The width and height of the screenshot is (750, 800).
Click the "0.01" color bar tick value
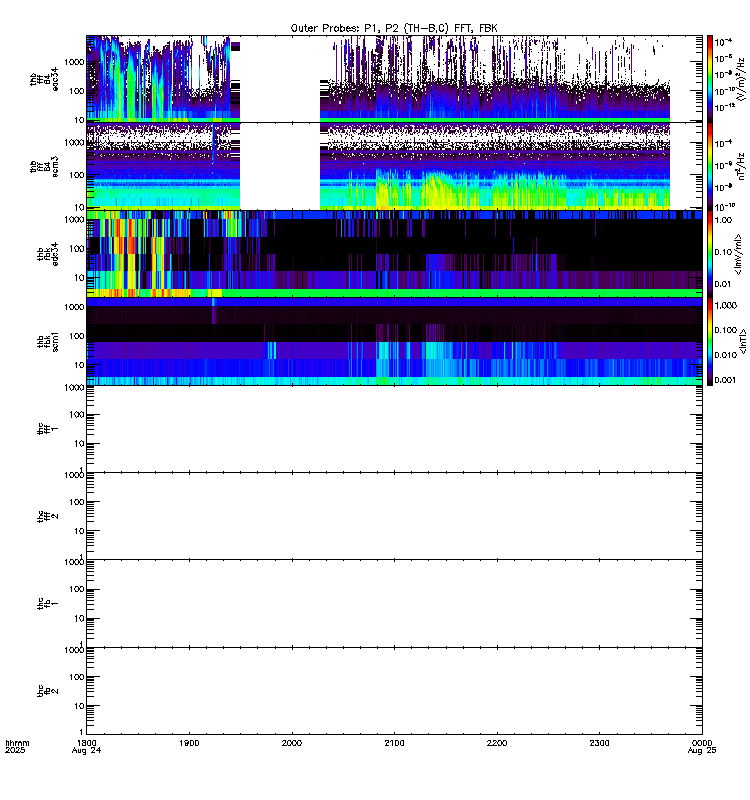tap(723, 284)
